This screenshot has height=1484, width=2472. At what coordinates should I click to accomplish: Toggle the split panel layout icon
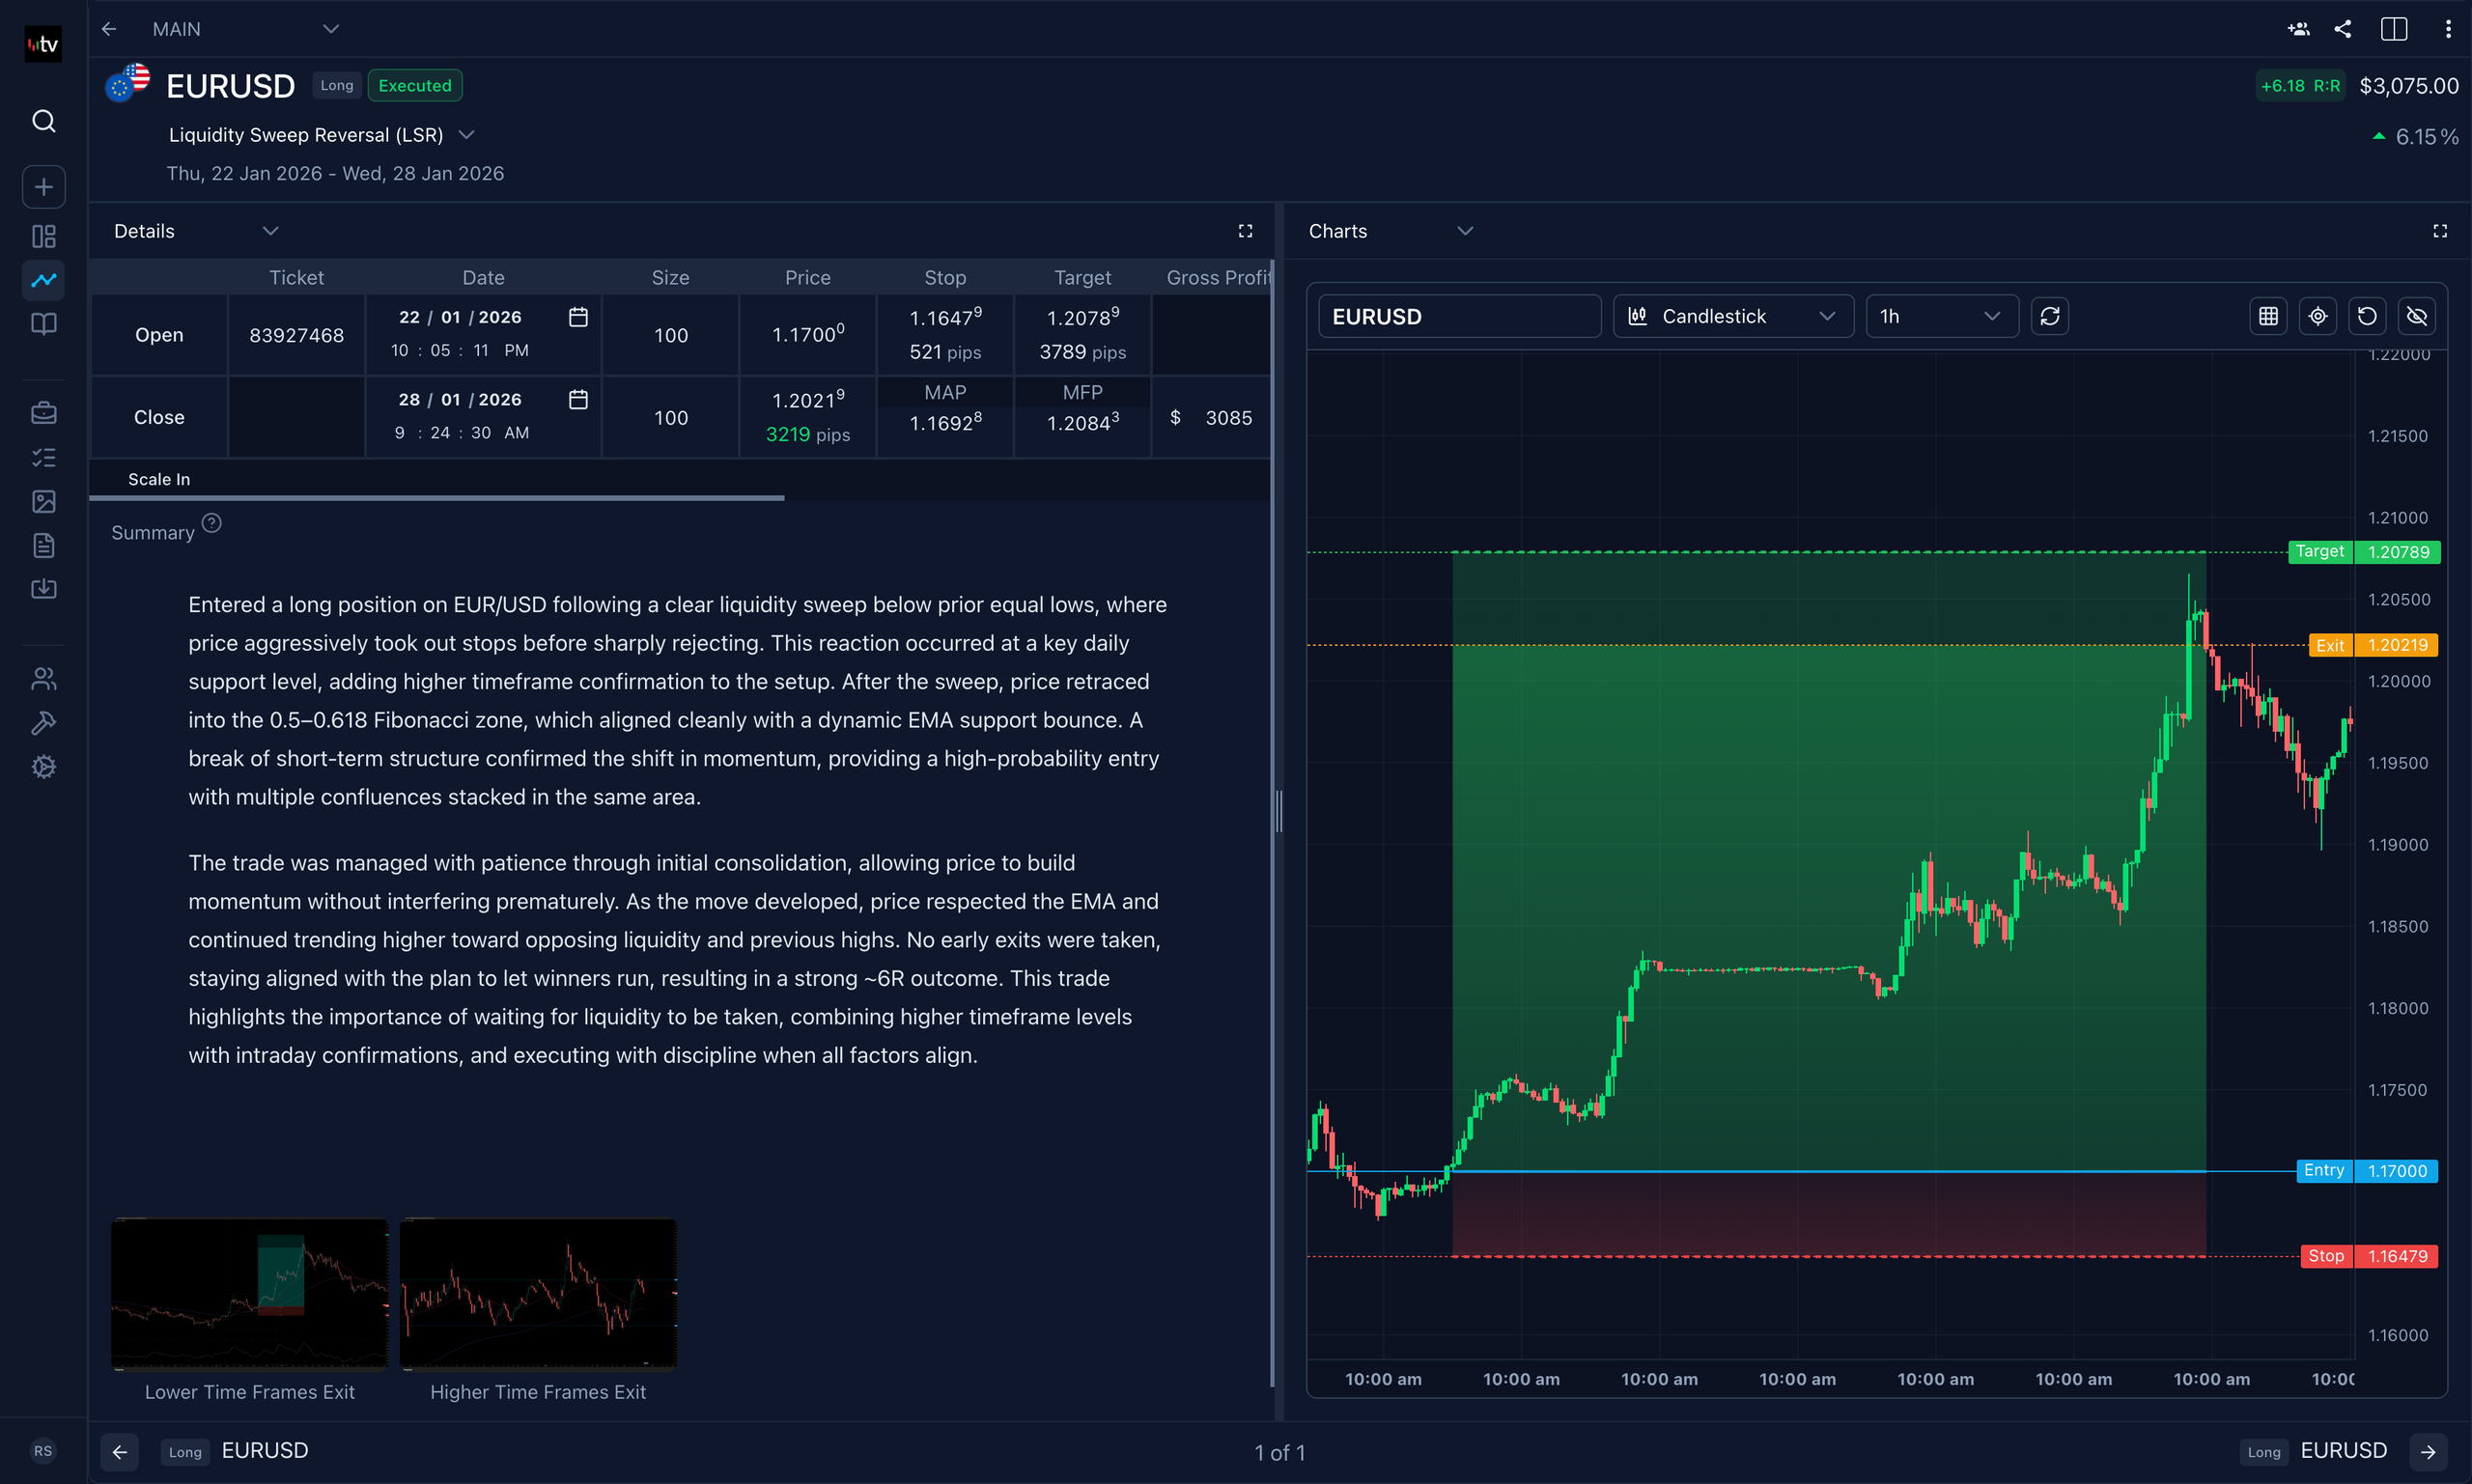coord(2394,29)
